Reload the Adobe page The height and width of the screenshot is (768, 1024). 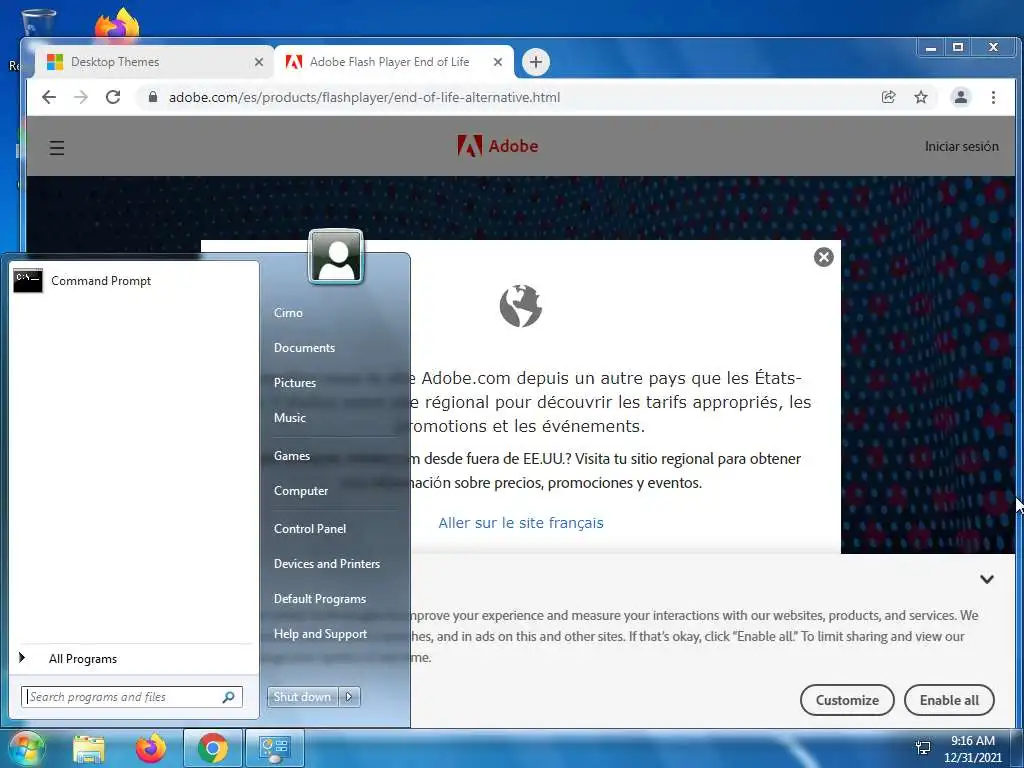113,97
